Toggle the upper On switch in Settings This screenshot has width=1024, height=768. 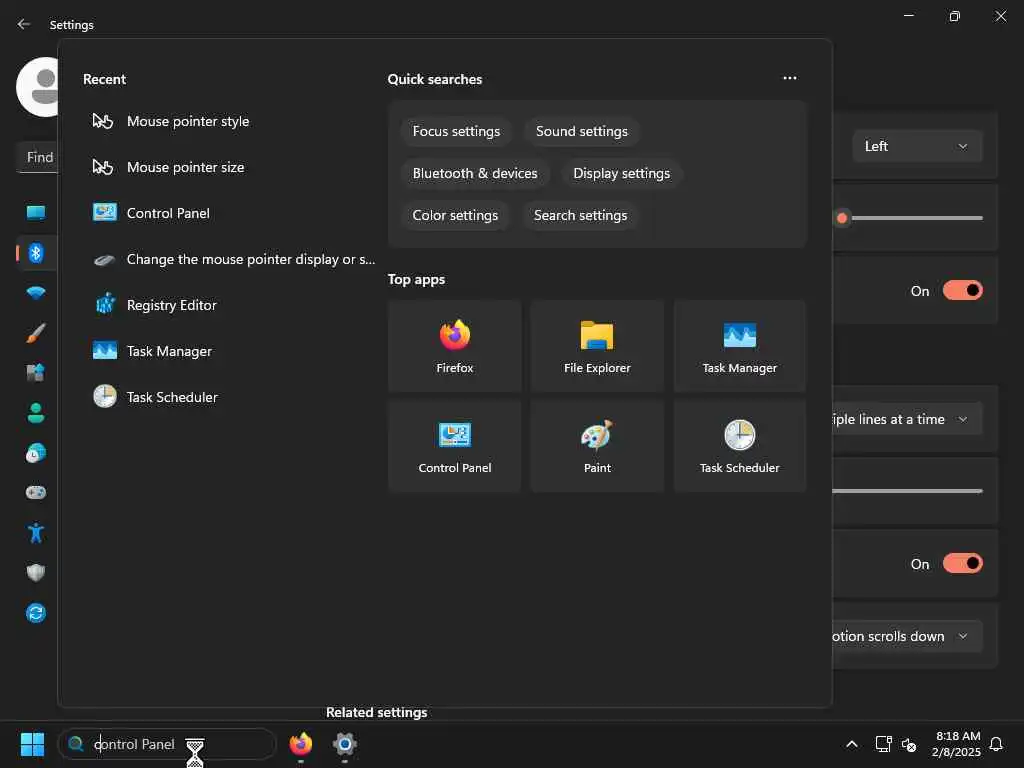963,291
